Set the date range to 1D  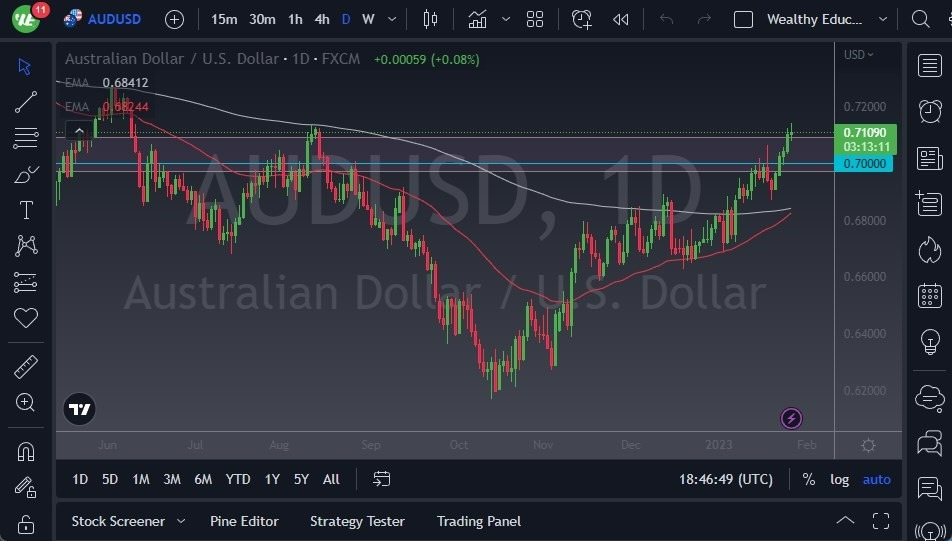(x=80, y=479)
